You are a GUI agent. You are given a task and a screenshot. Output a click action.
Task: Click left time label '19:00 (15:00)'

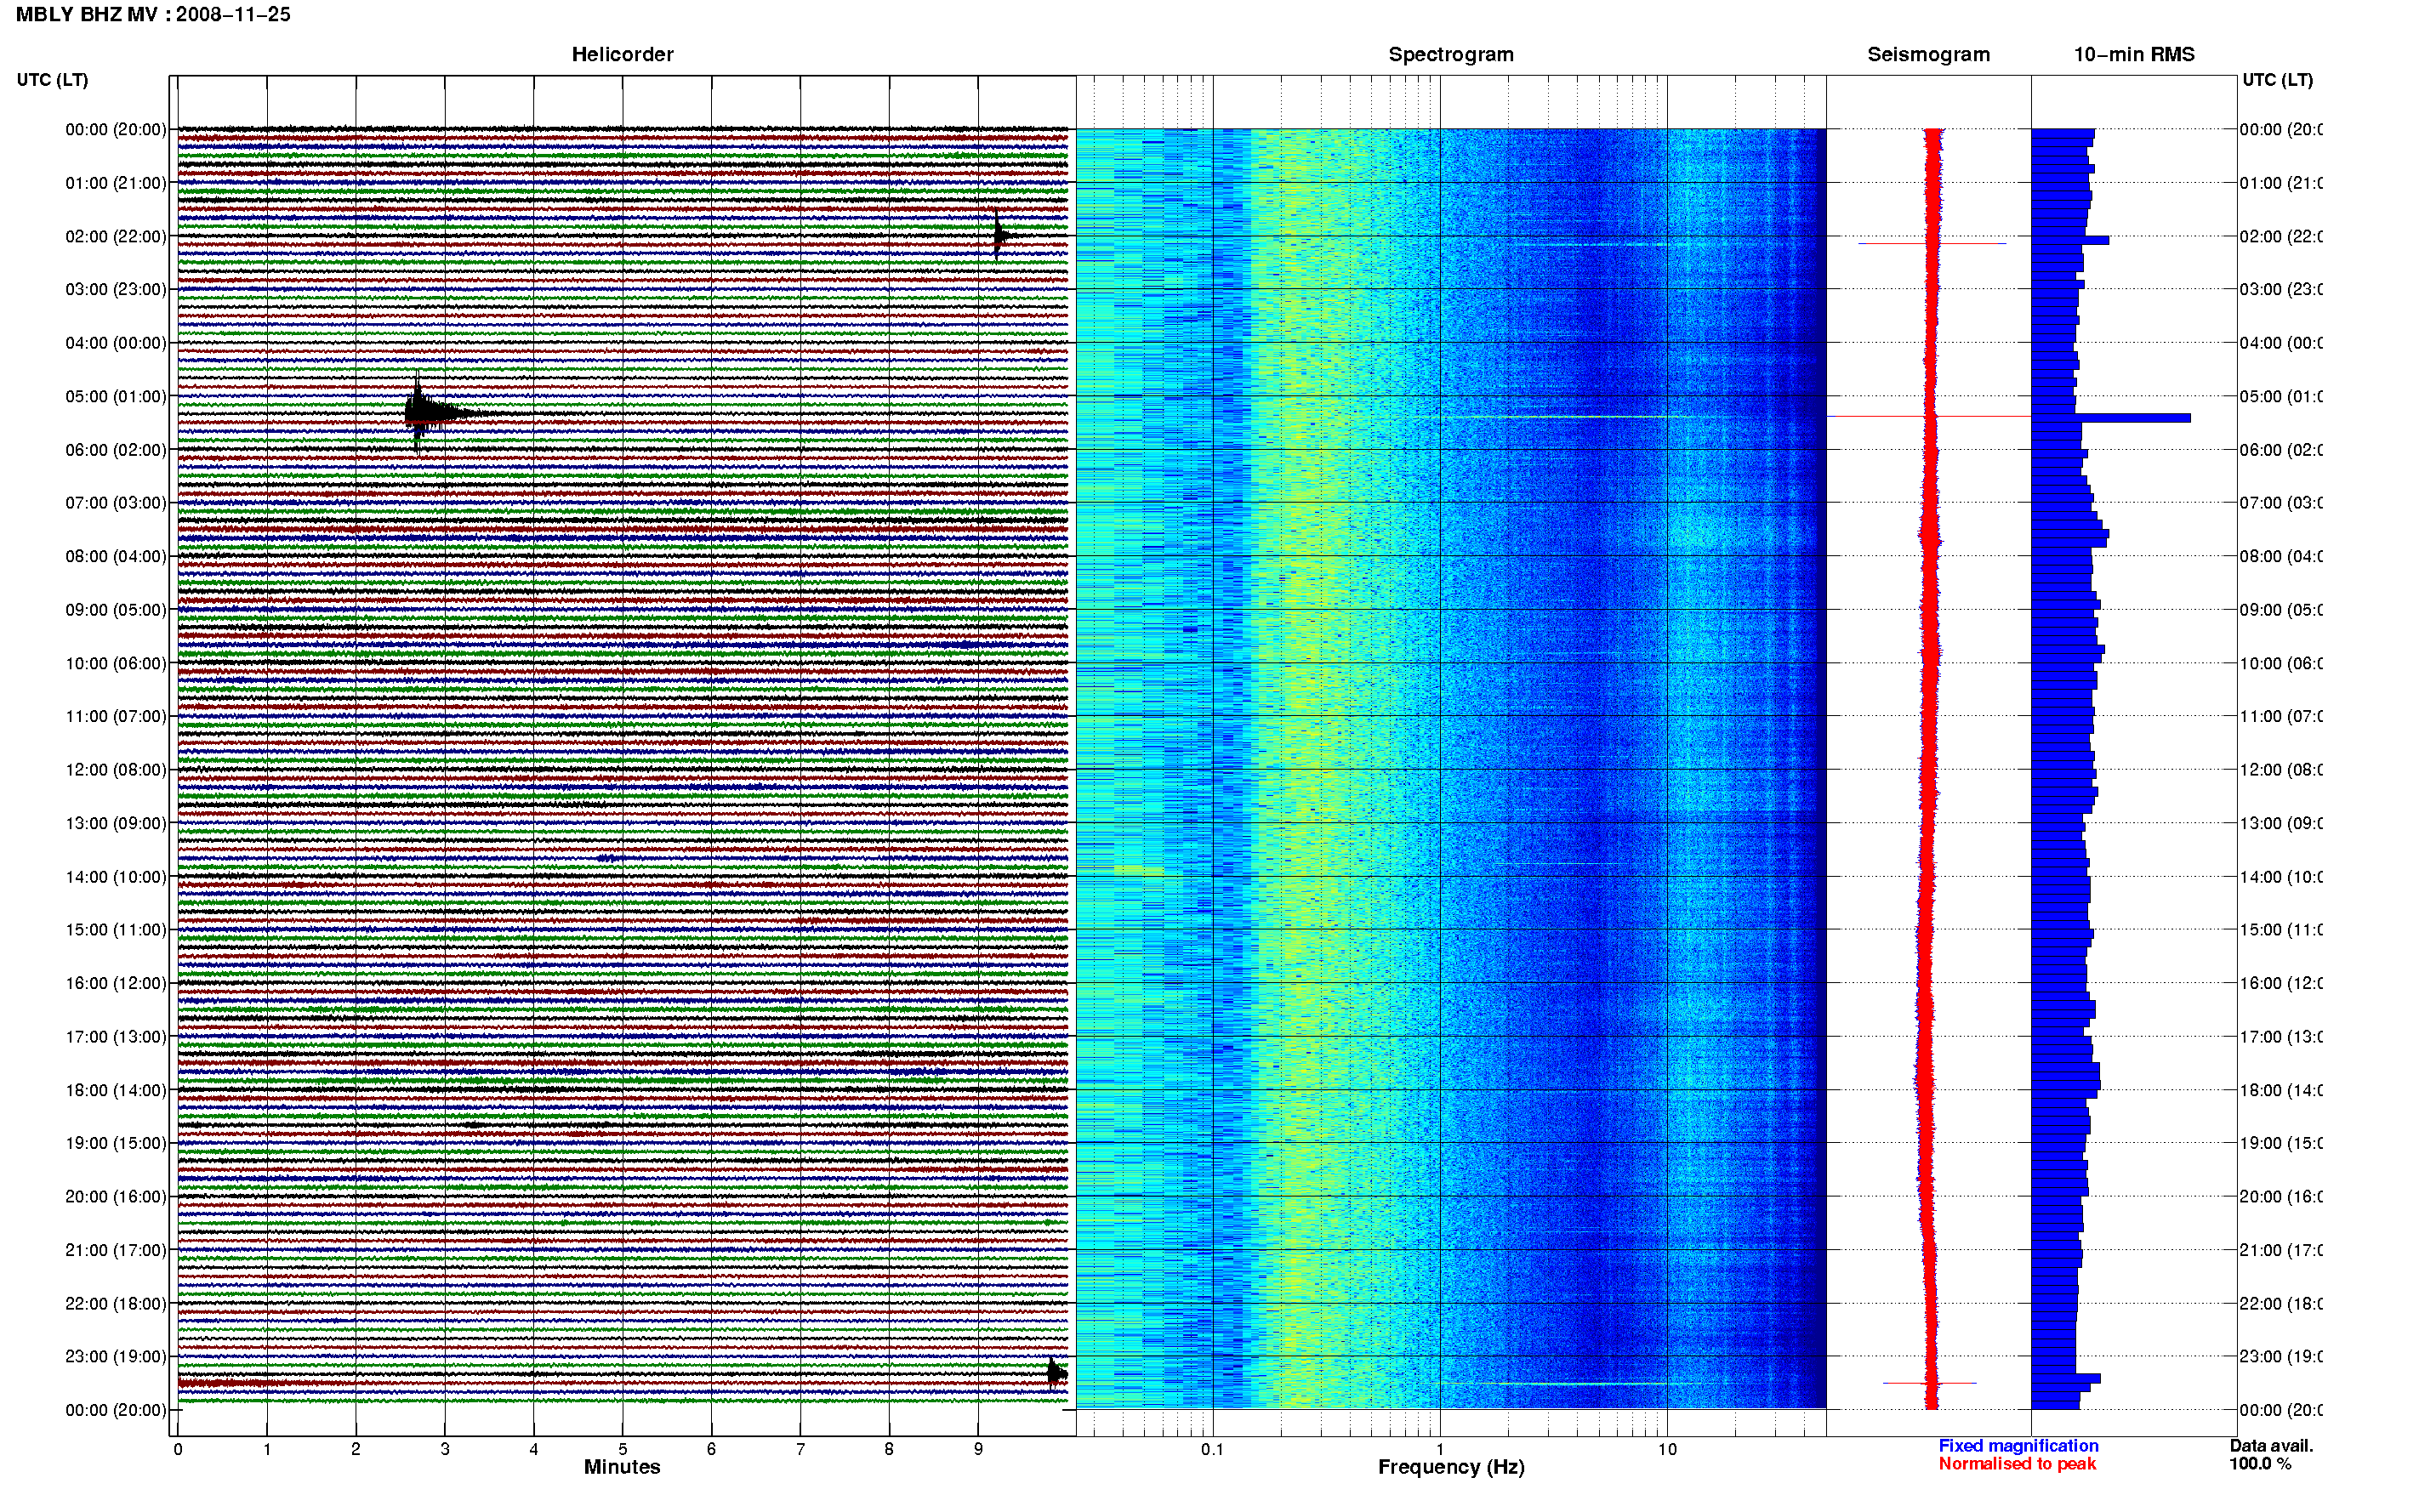click(x=116, y=1143)
